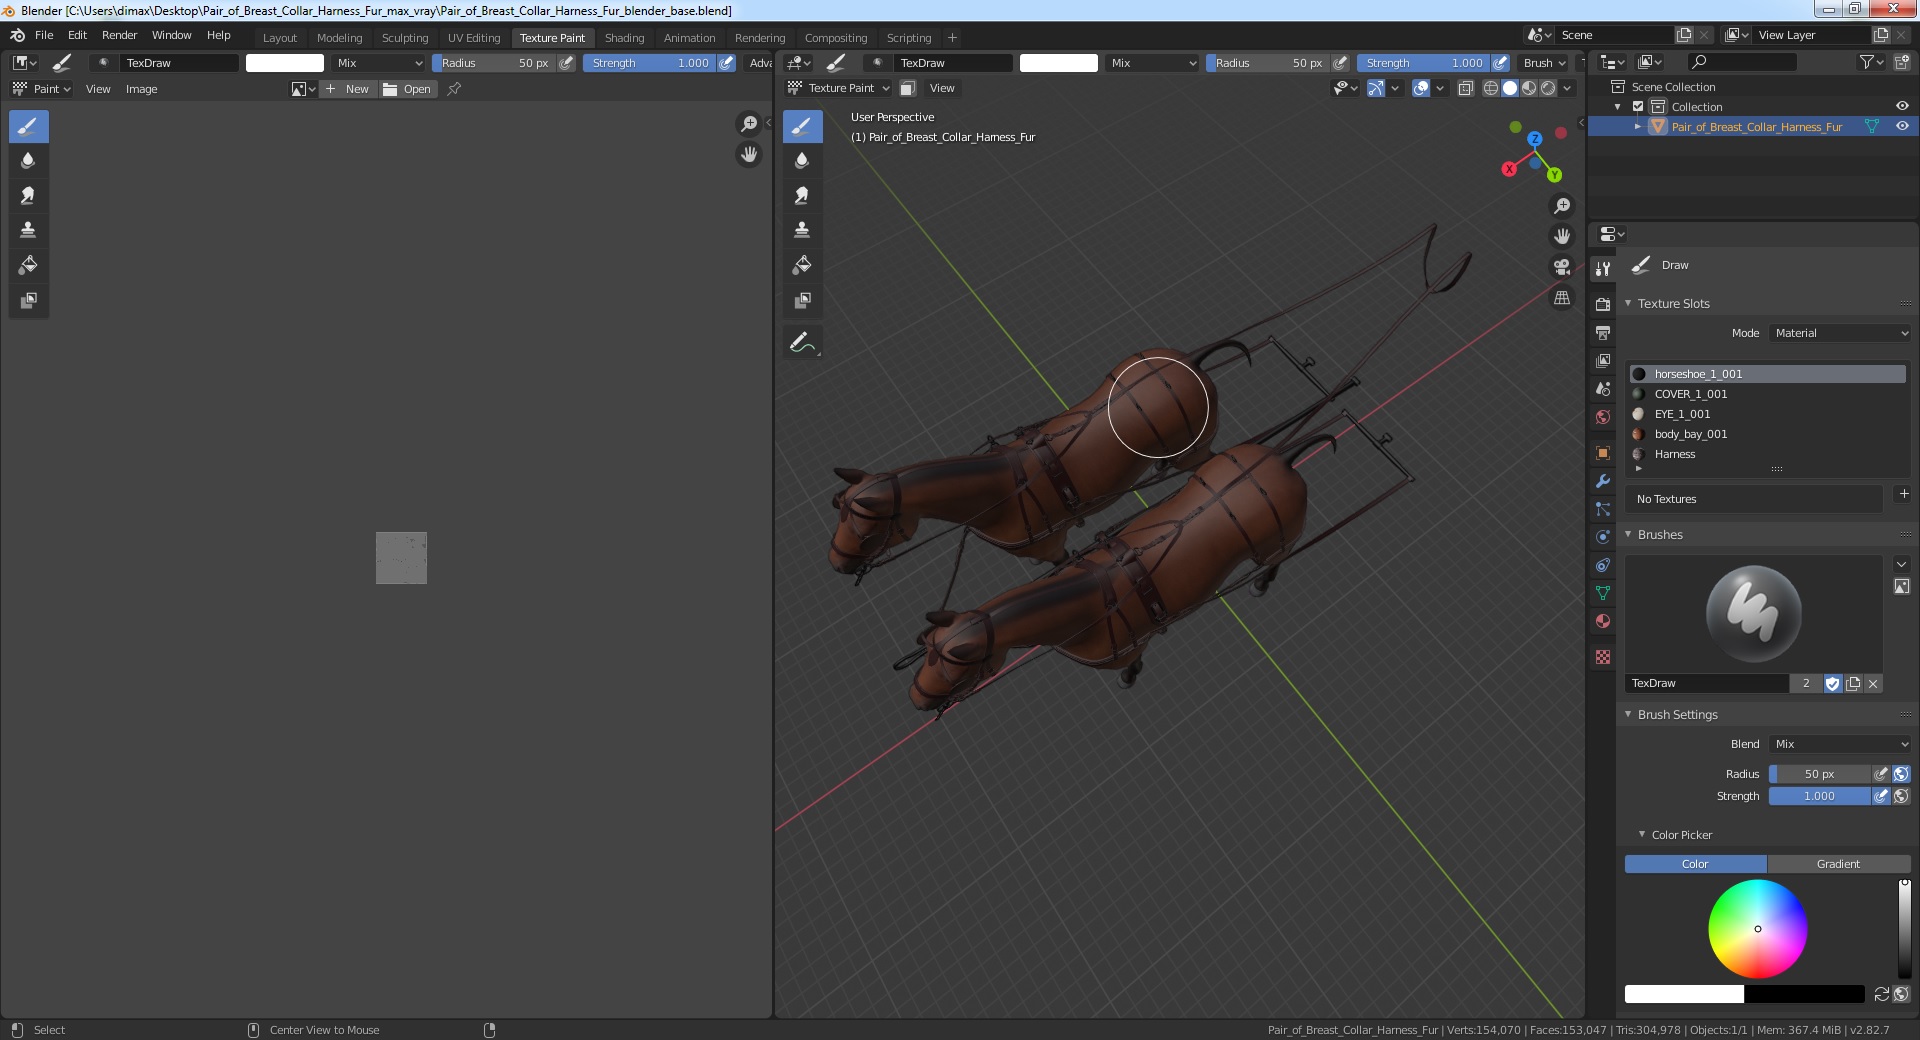Image resolution: width=1920 pixels, height=1040 pixels.
Task: Select the Fill bucket tool in image editor
Action: pyautogui.click(x=28, y=265)
